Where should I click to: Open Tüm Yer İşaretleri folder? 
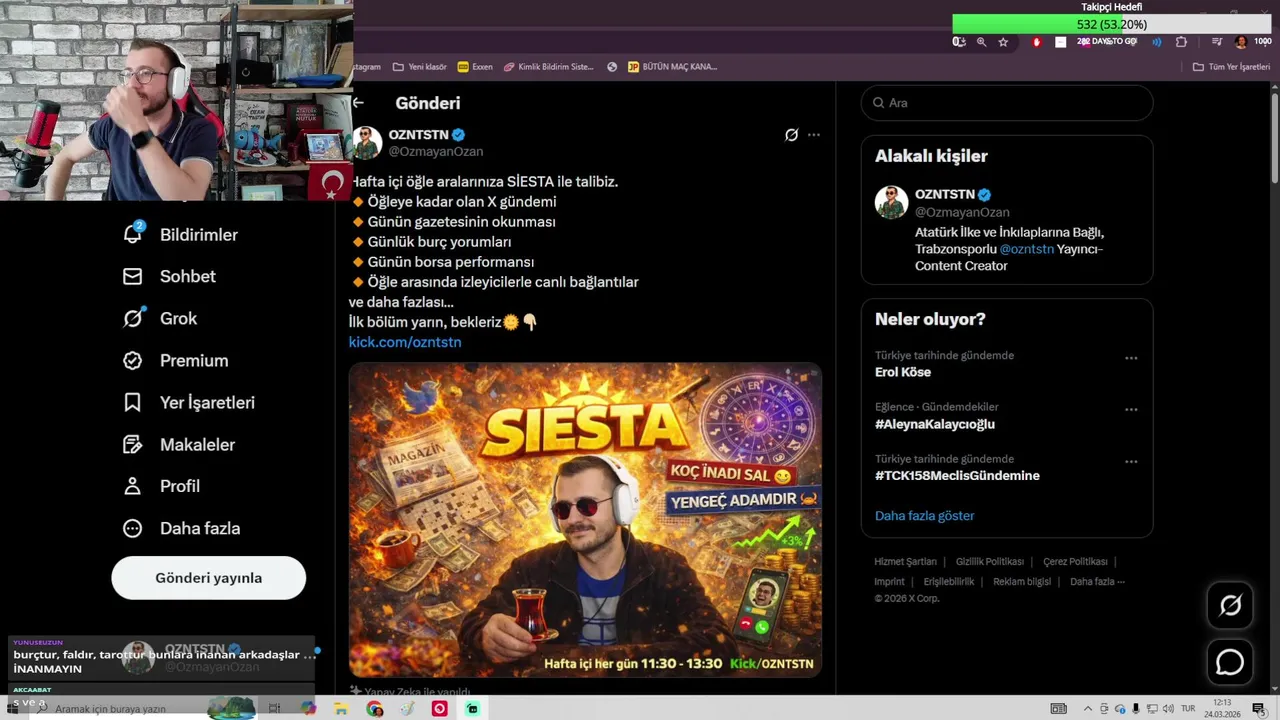point(1231,67)
